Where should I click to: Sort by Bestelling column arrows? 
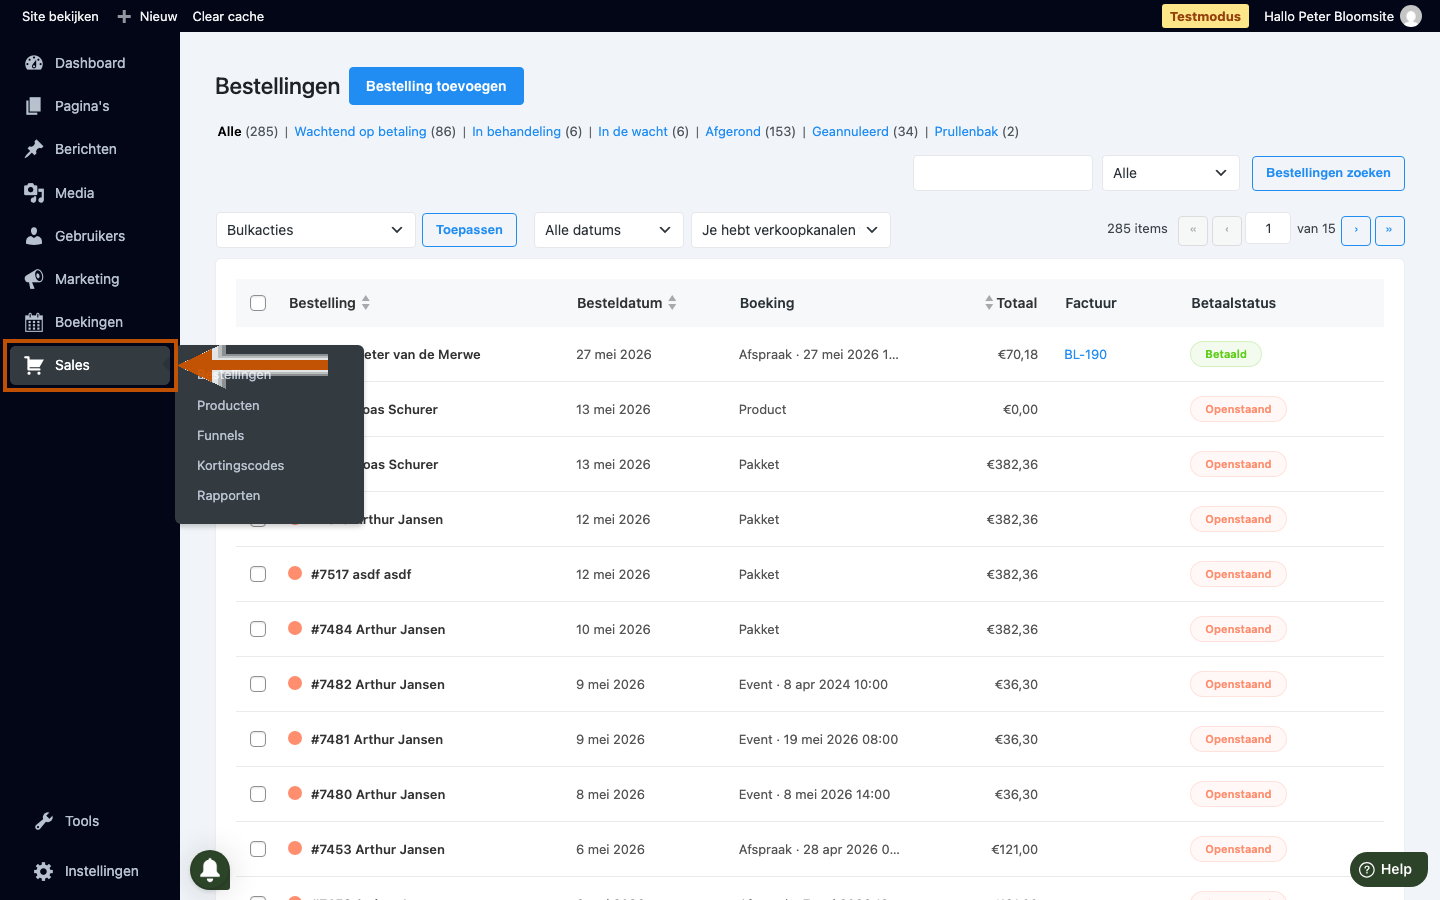366,303
